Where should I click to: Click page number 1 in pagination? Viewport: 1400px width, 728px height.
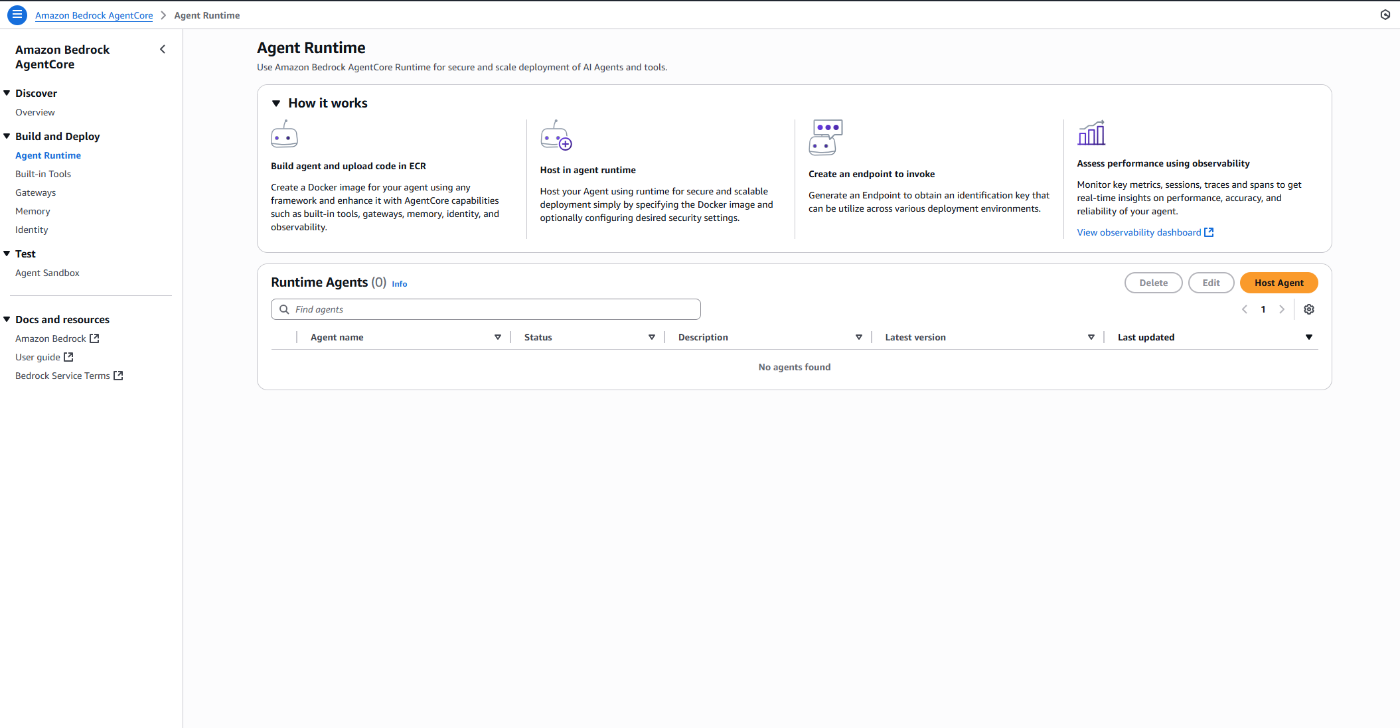[1263, 310]
